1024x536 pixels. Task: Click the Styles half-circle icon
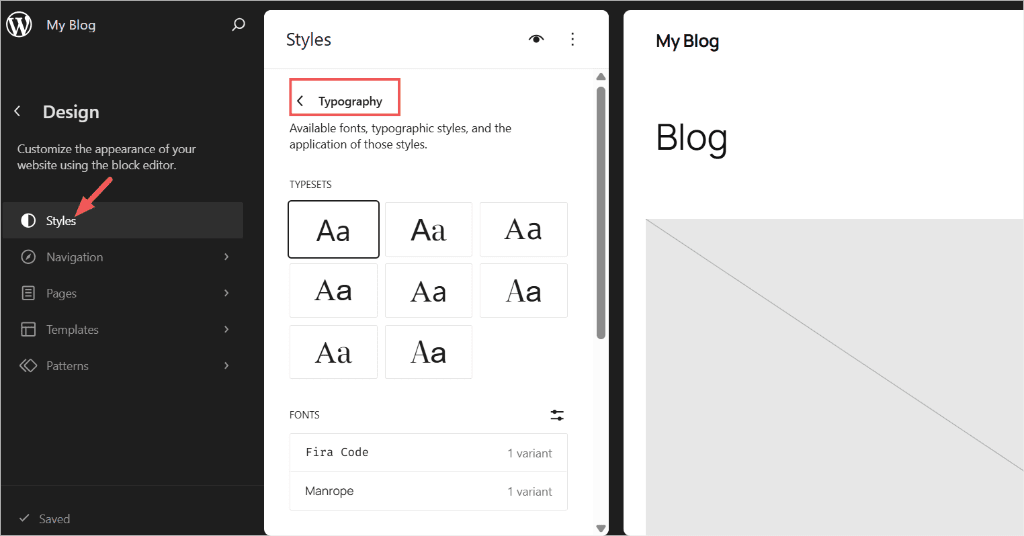tap(28, 221)
